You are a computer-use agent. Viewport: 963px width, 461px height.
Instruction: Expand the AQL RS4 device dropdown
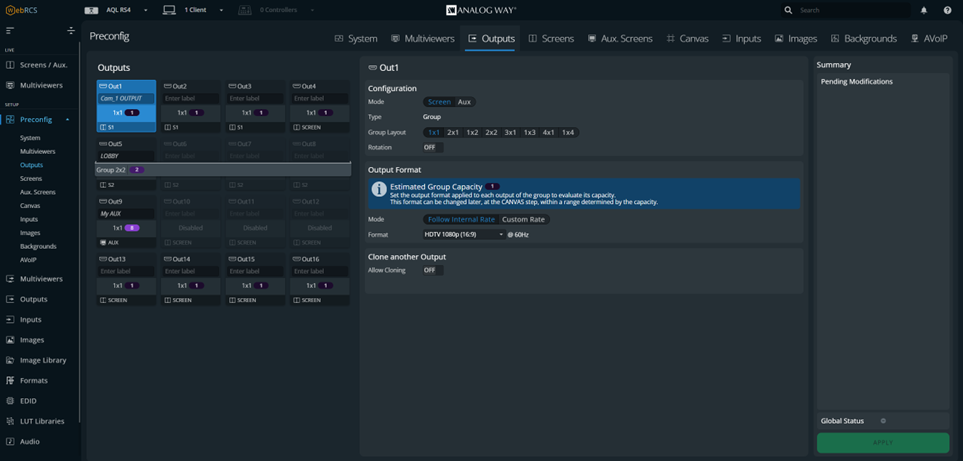[145, 10]
